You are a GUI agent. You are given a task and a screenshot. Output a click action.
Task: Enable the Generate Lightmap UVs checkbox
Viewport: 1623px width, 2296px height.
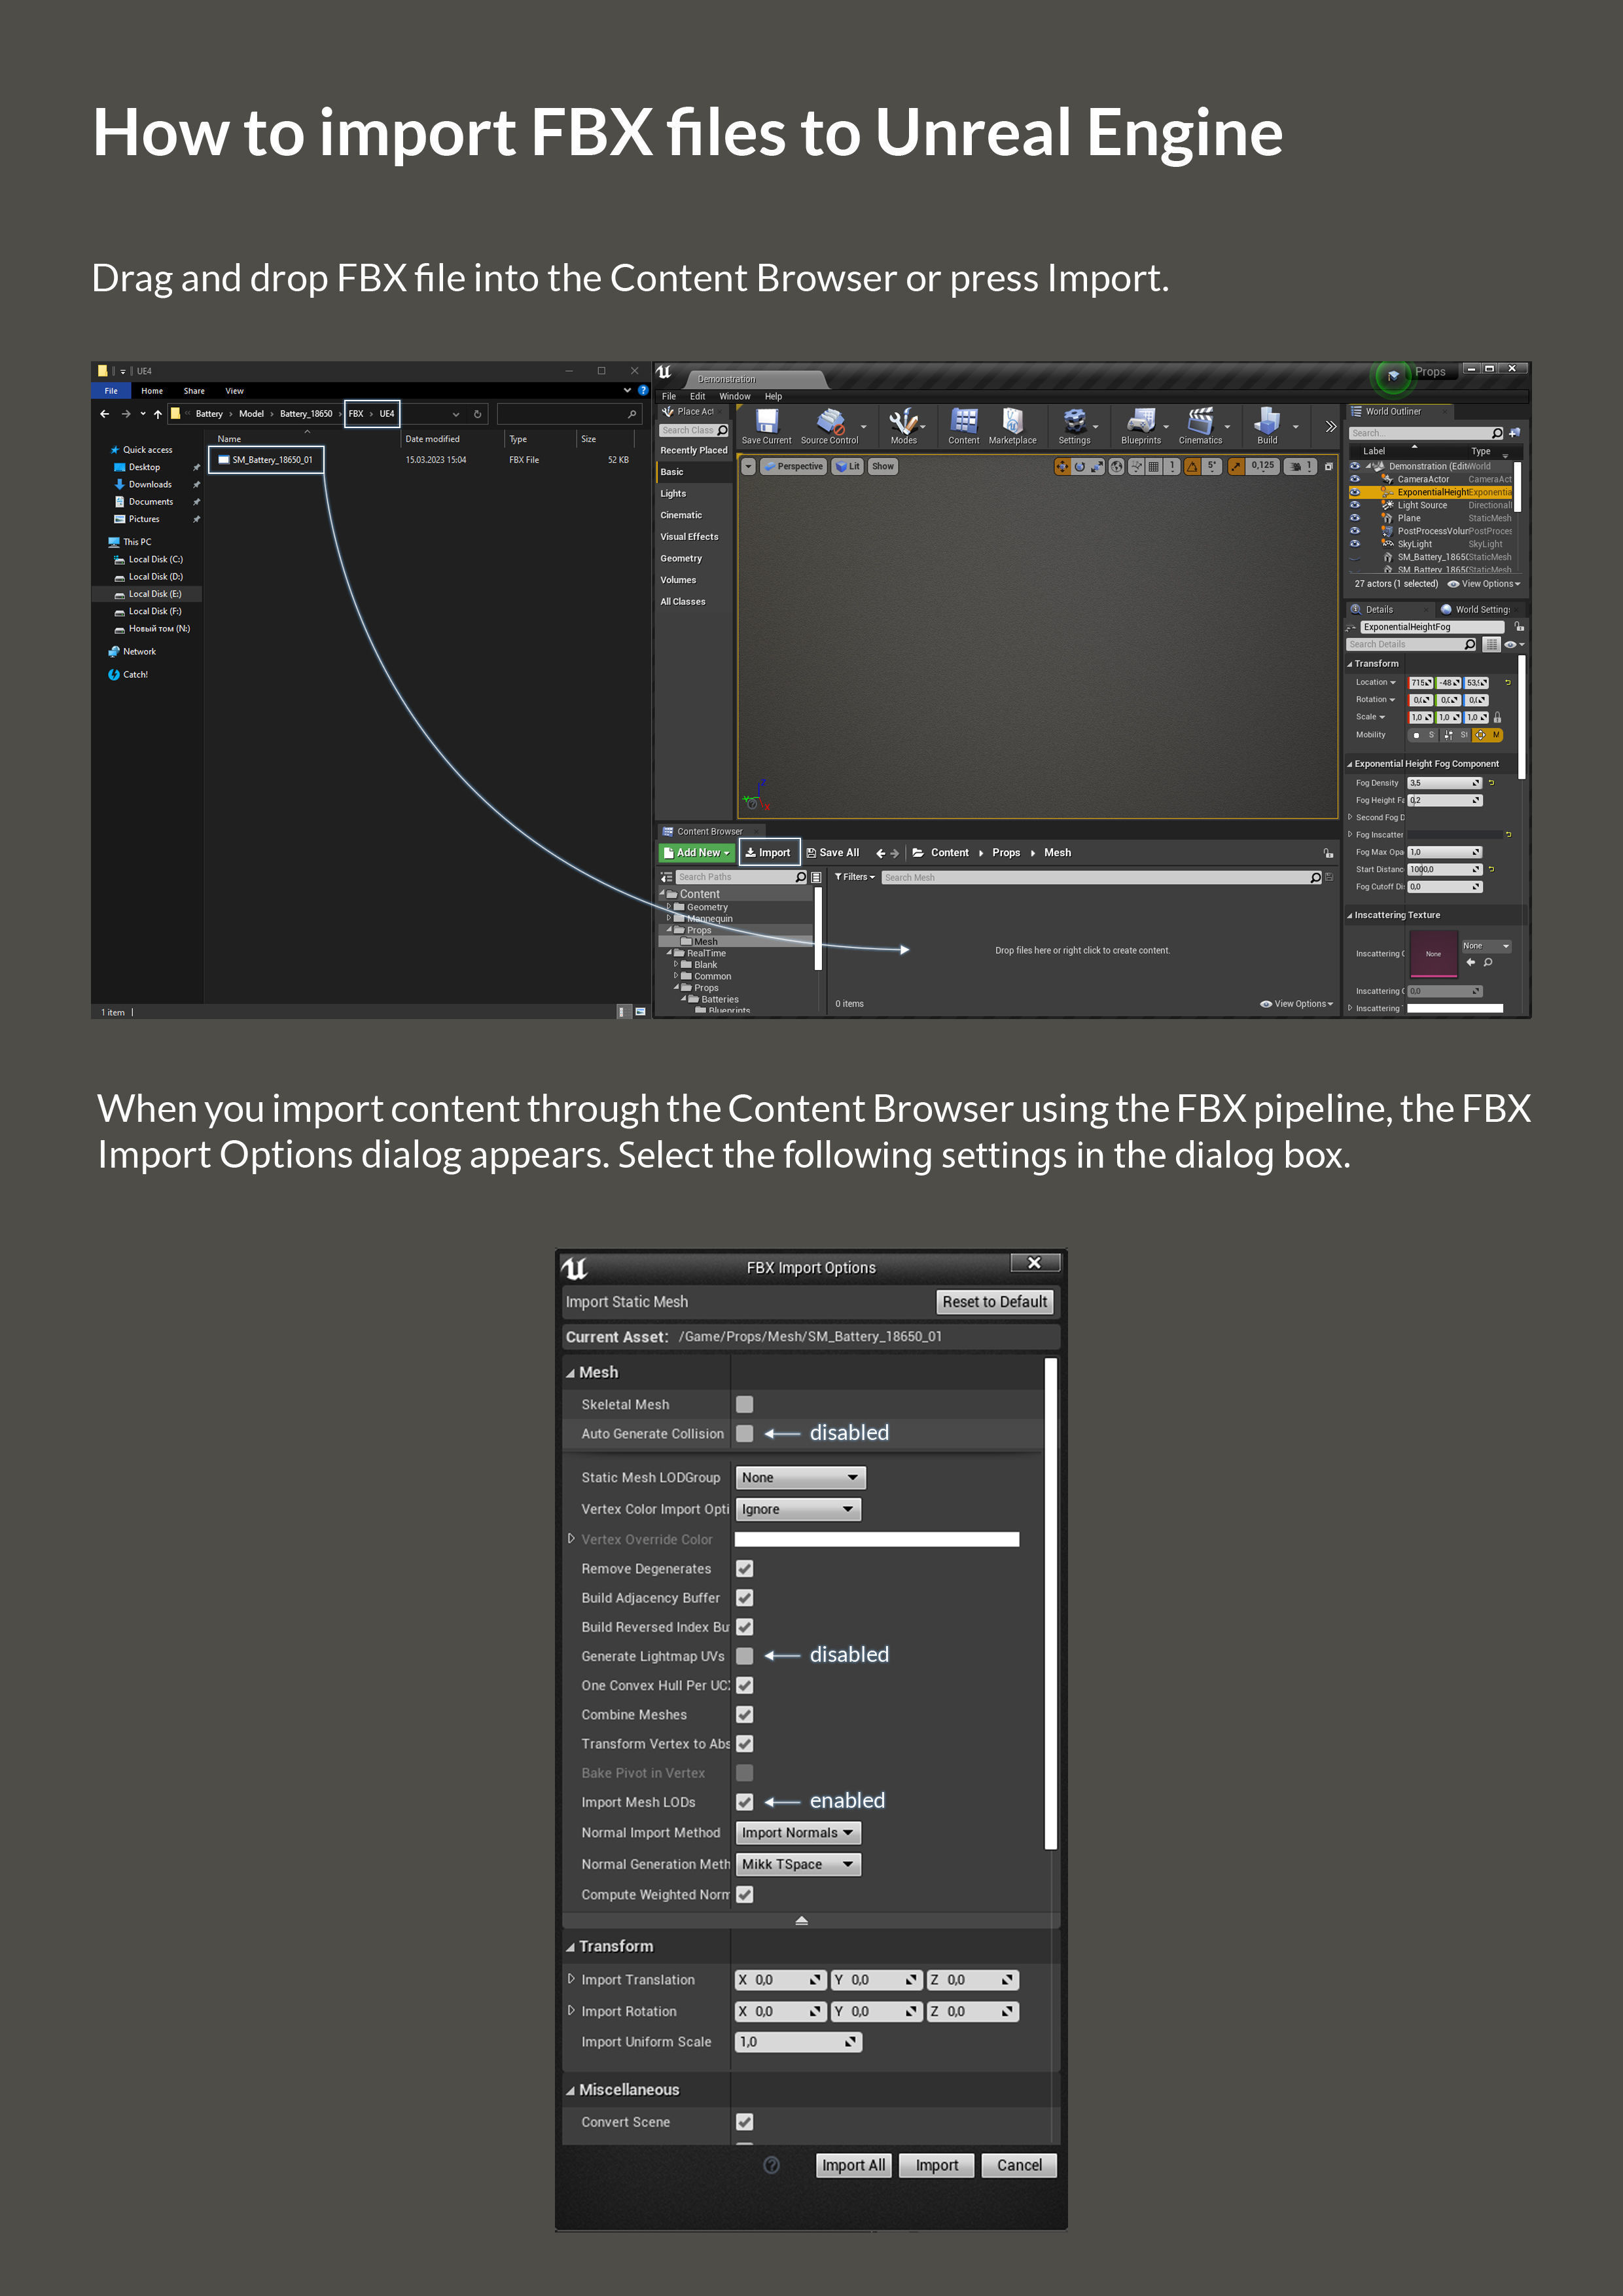pos(745,1656)
